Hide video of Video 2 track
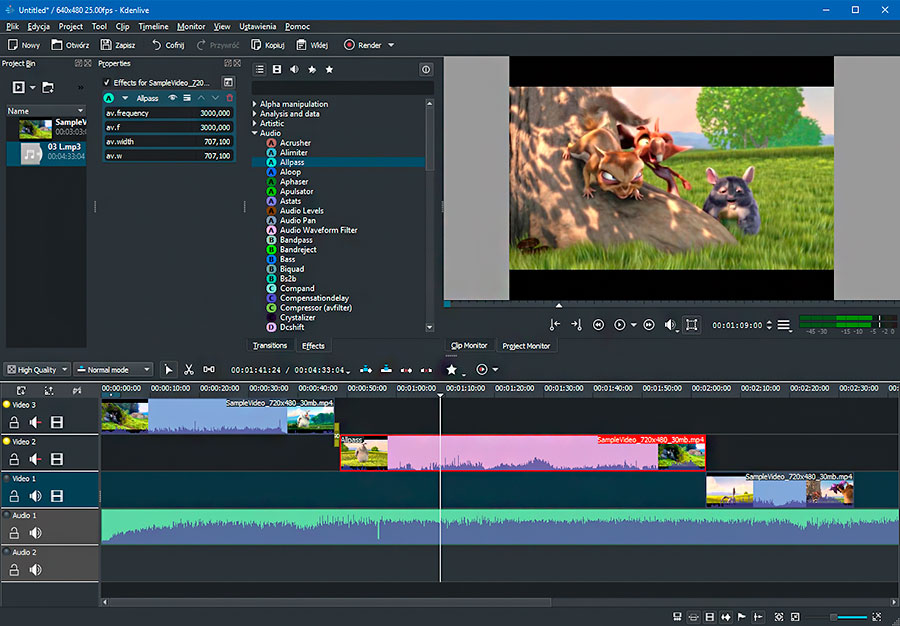Screen dimensions: 900x626 tap(57, 460)
